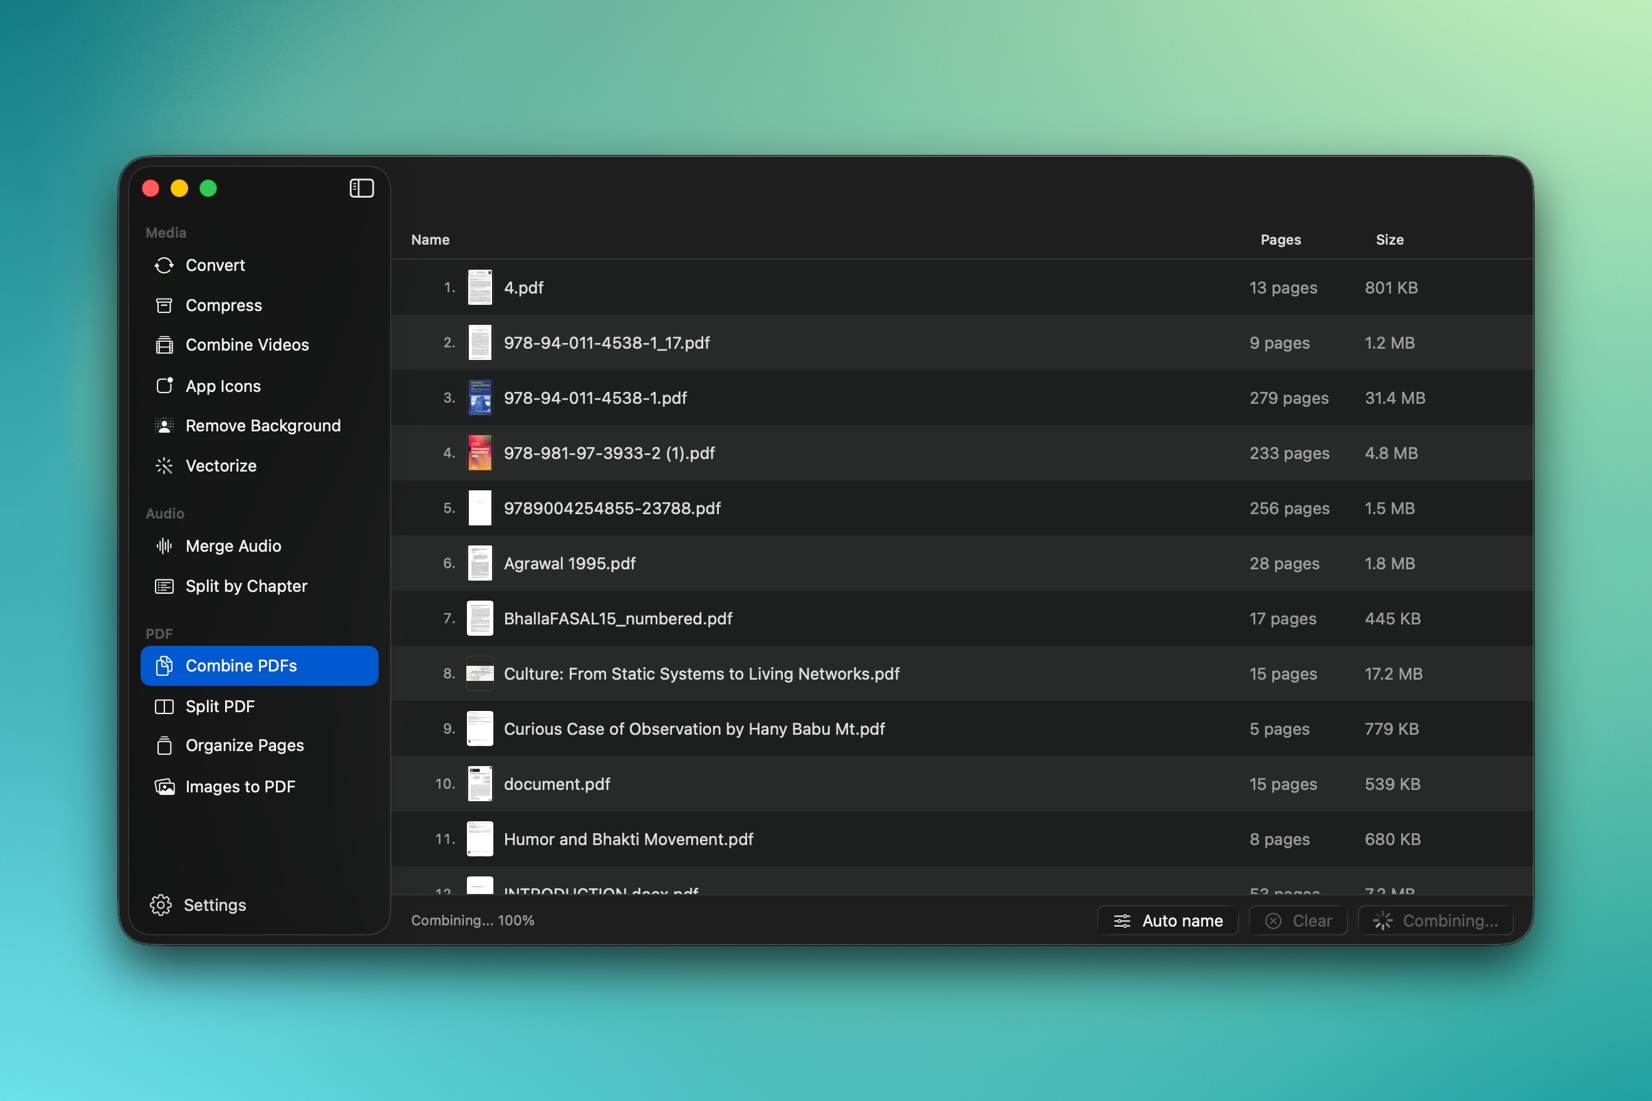This screenshot has width=1652, height=1101.
Task: Click the Combining... button
Action: click(x=1435, y=921)
